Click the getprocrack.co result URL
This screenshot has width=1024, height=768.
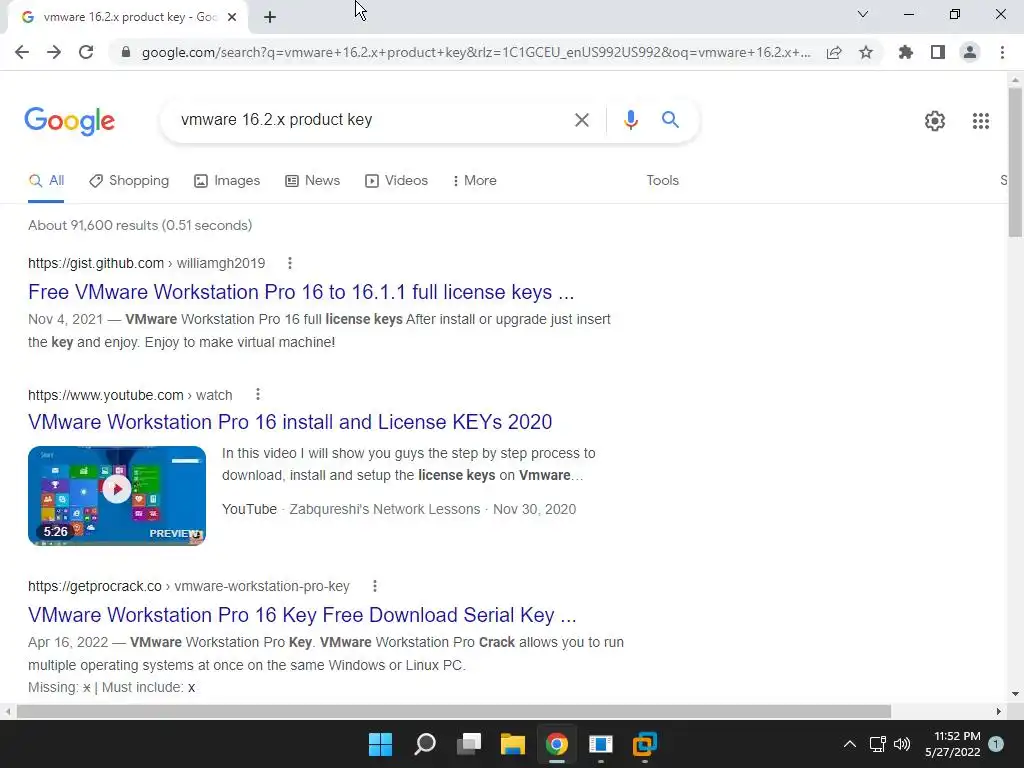pos(189,586)
